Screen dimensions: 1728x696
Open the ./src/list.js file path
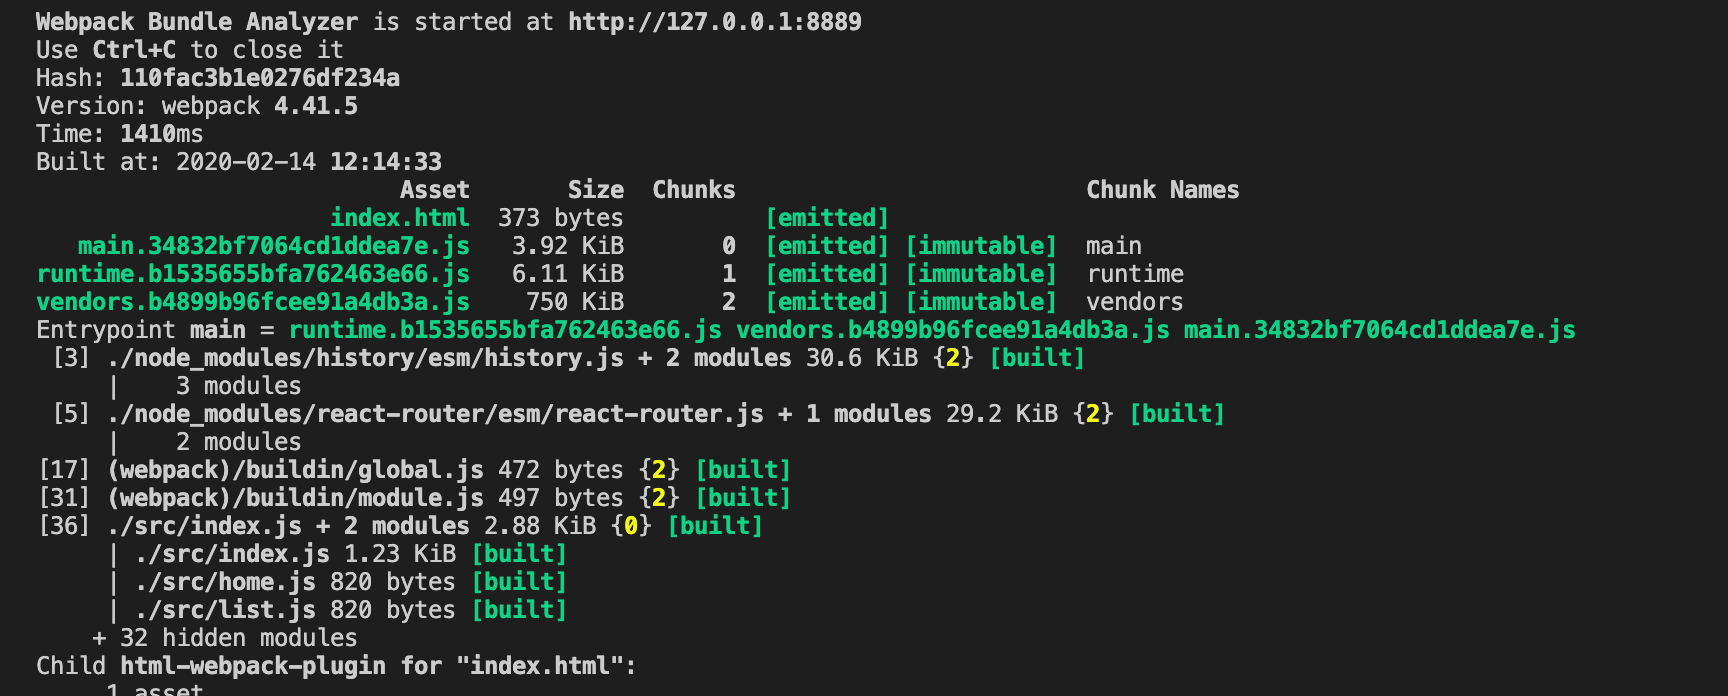pos(225,610)
